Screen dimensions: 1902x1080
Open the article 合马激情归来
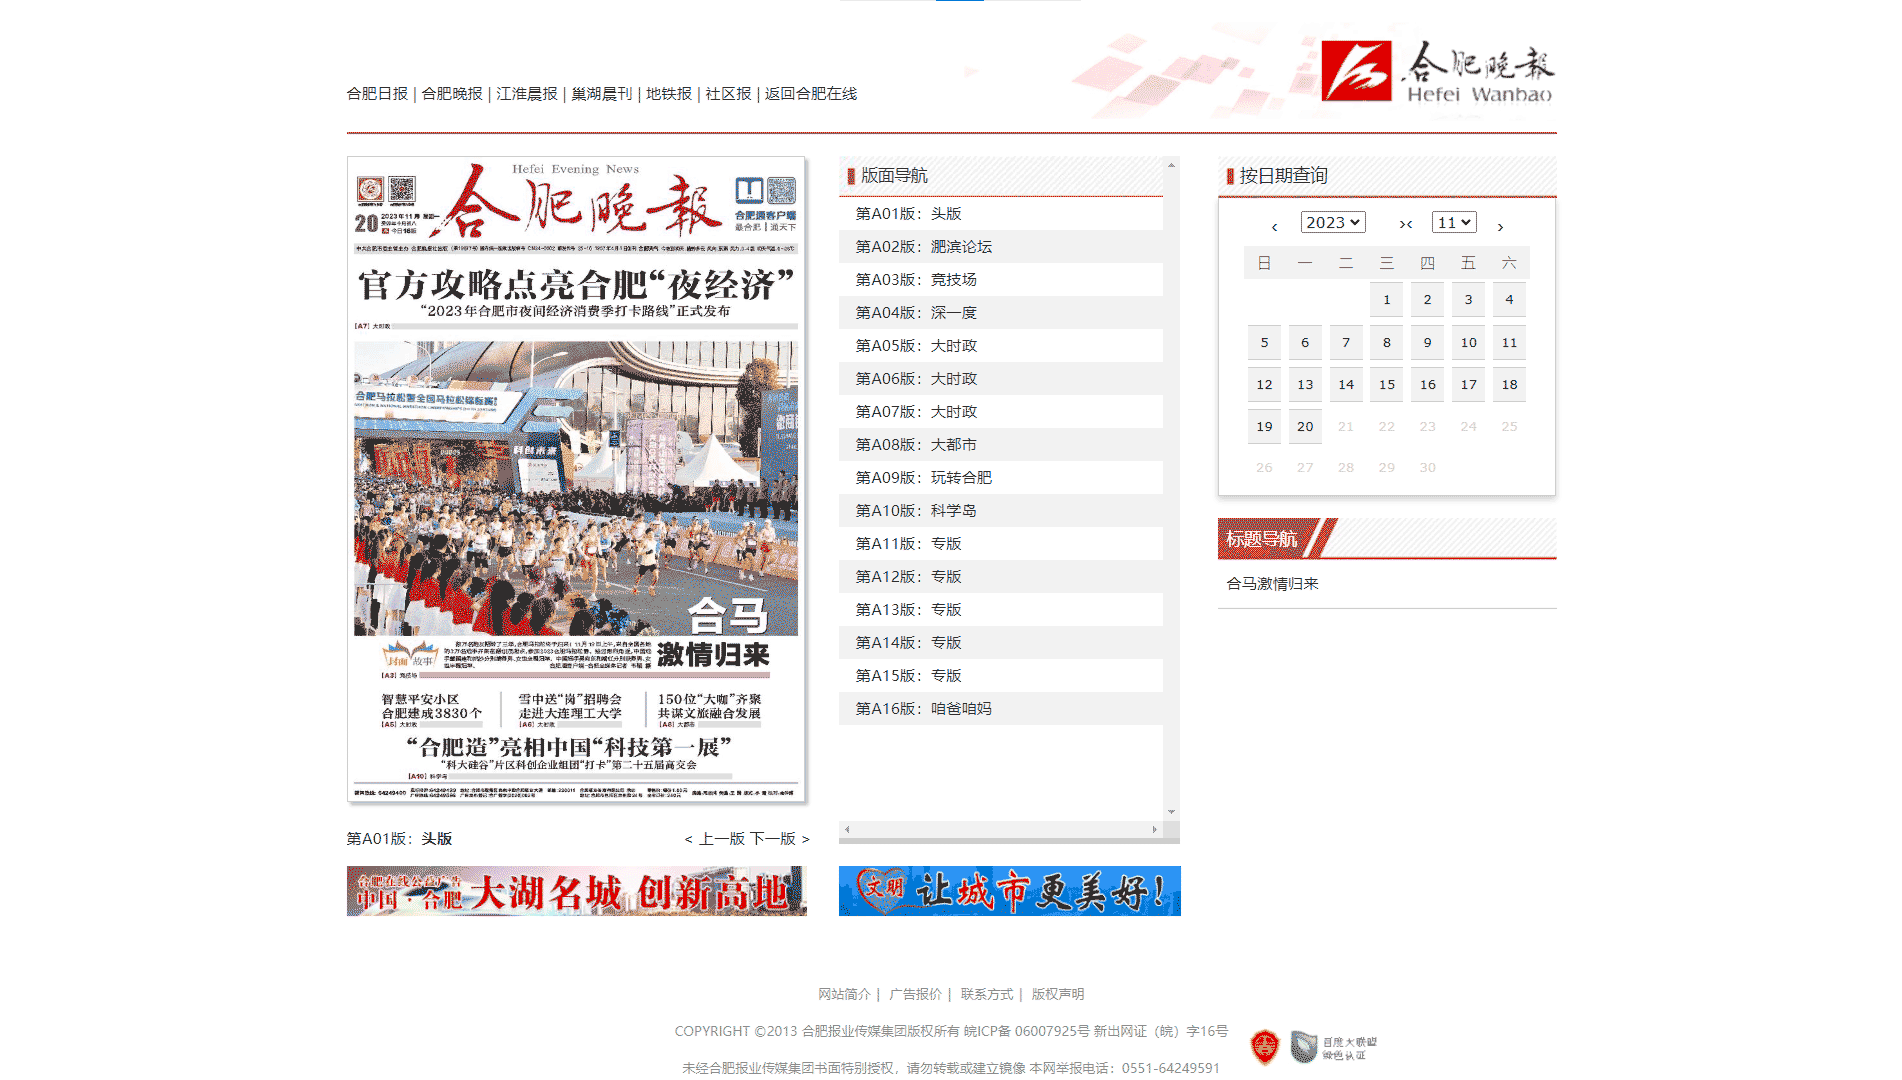click(x=1273, y=584)
